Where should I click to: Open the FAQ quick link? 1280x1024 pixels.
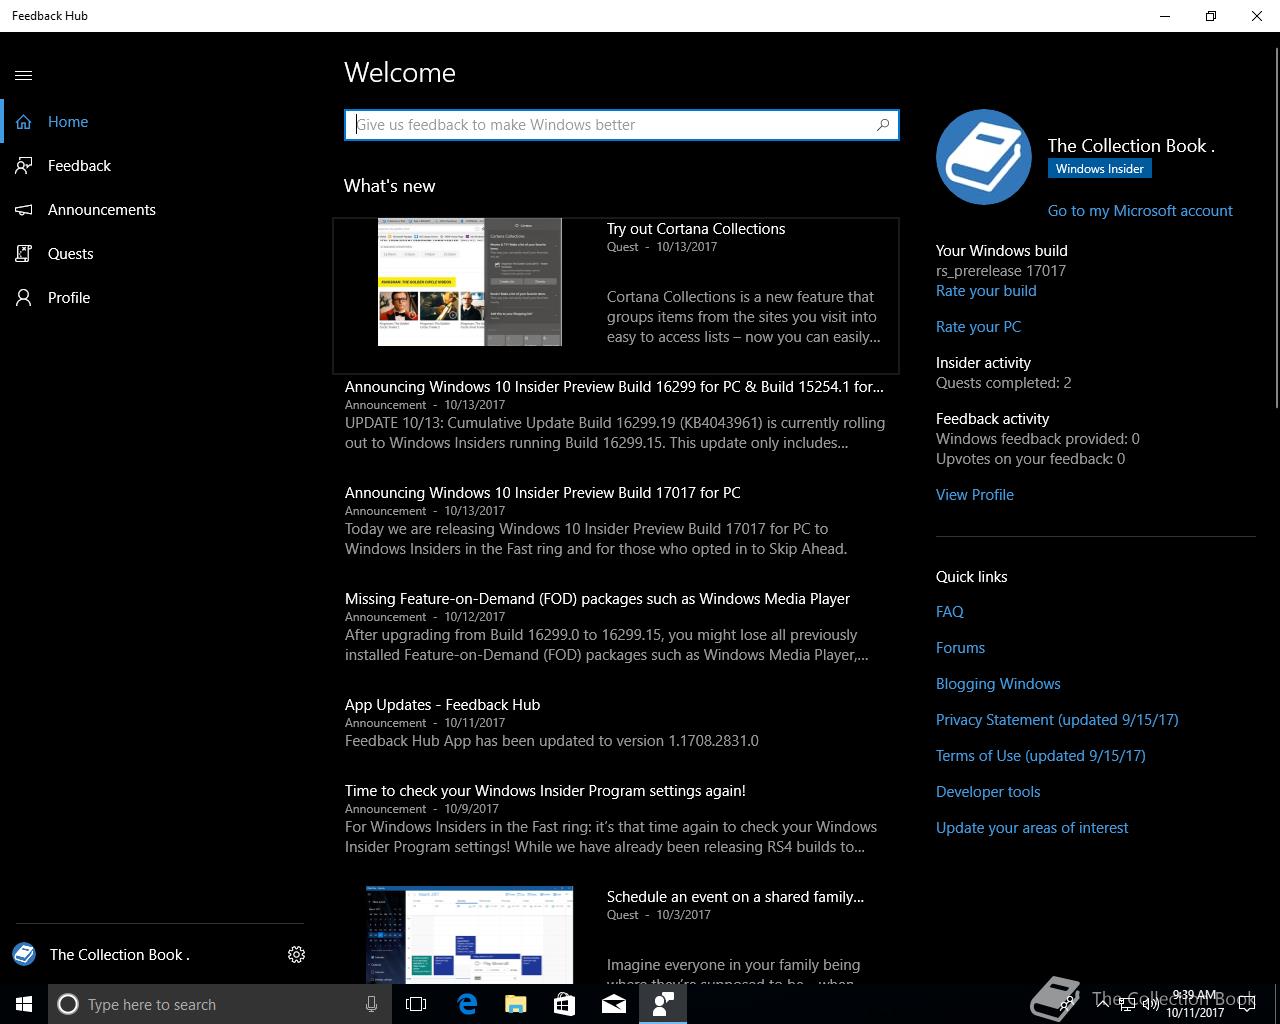(950, 612)
